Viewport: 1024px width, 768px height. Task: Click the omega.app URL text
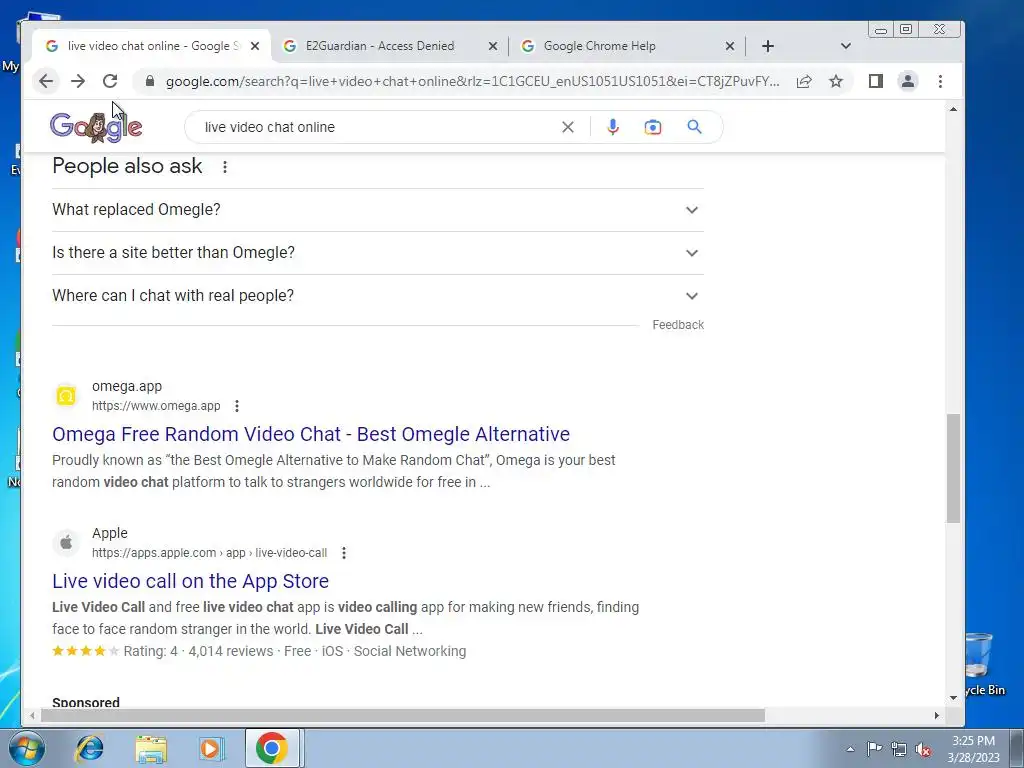tap(156, 406)
